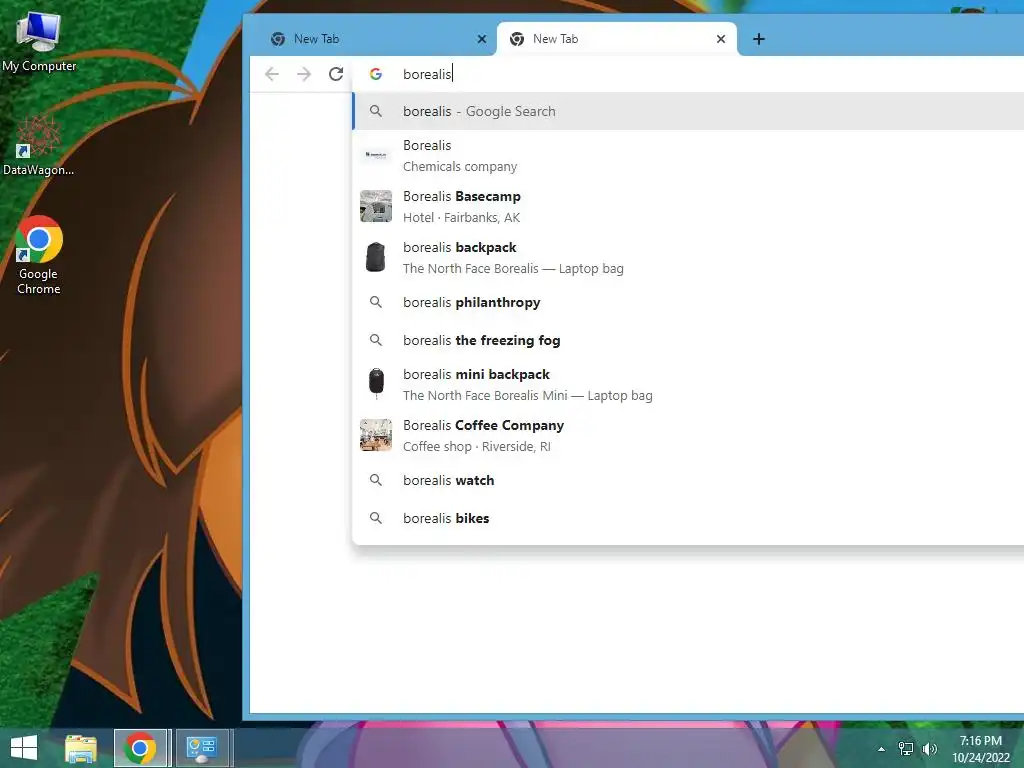Click the black Borealis backpack thumbnail
This screenshot has height=768, width=1024.
(x=376, y=257)
